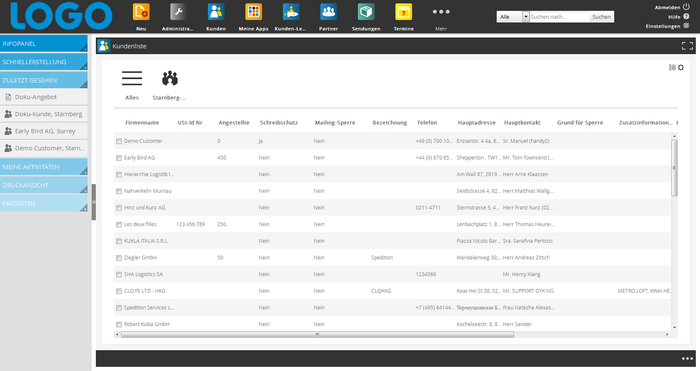700x371 pixels.
Task: Click the Hilfe question mark icon
Action: (x=686, y=17)
